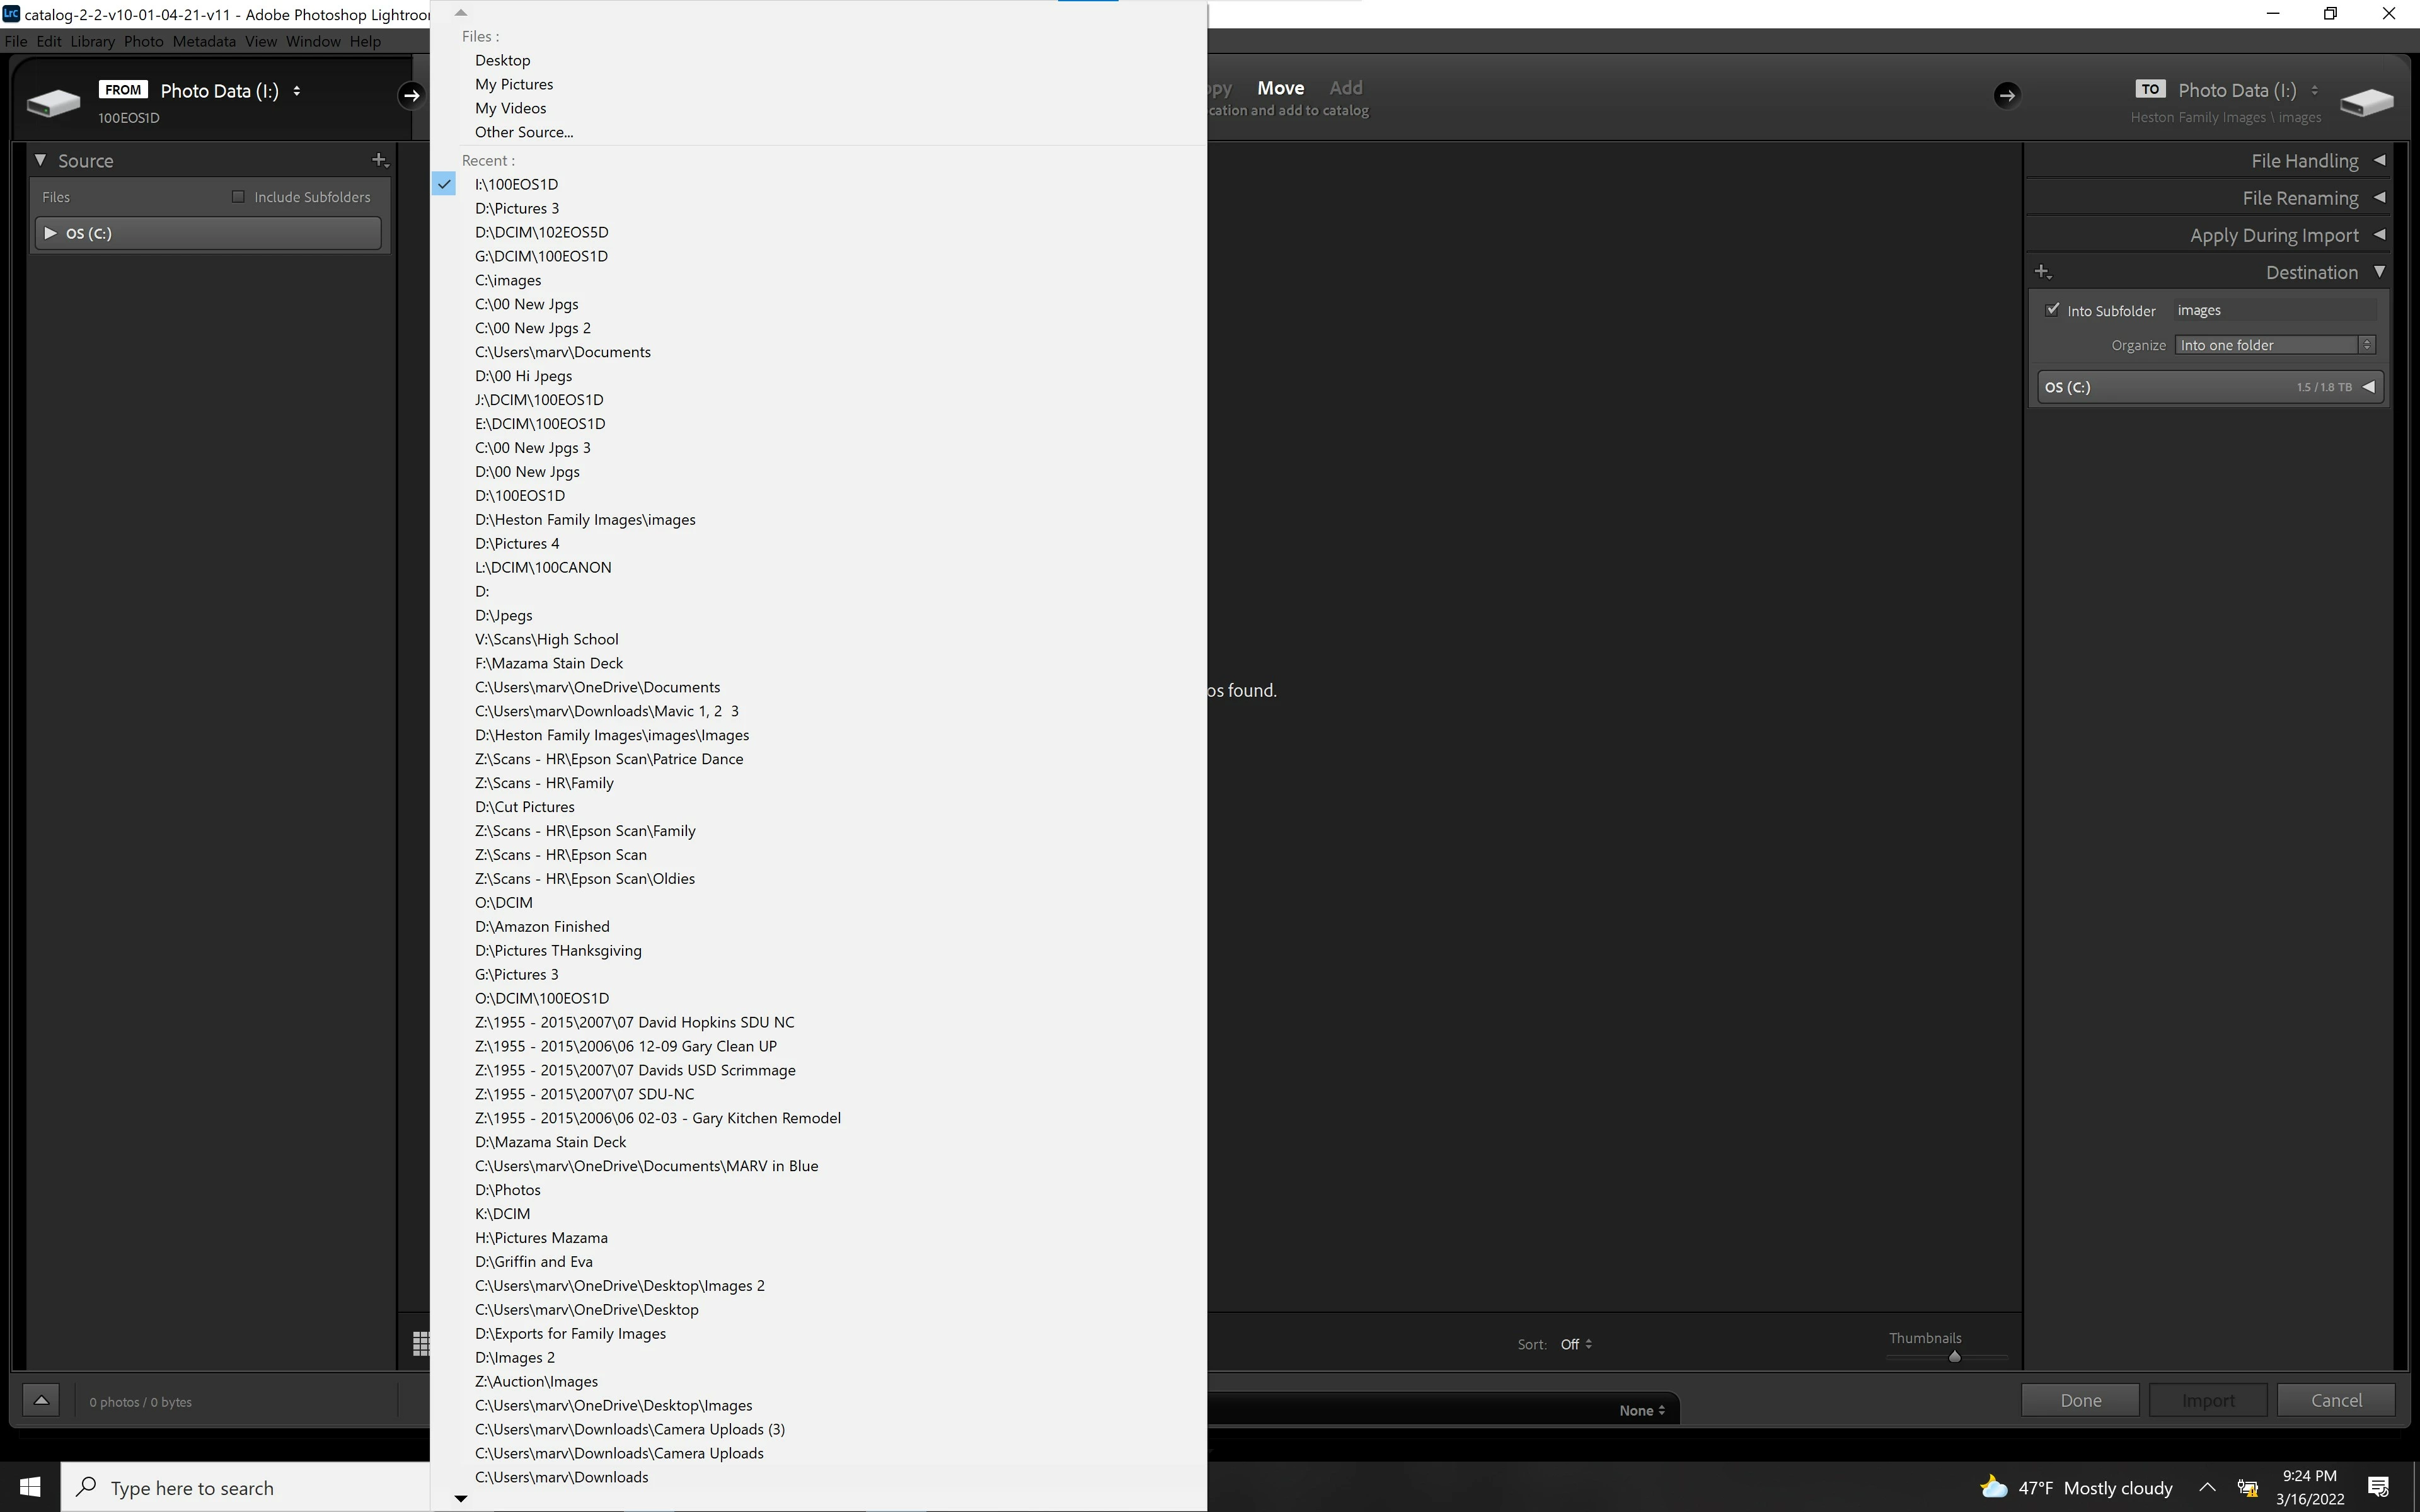Click the plus icon in Source panel header
The image size is (2420, 1512).
pos(379,160)
